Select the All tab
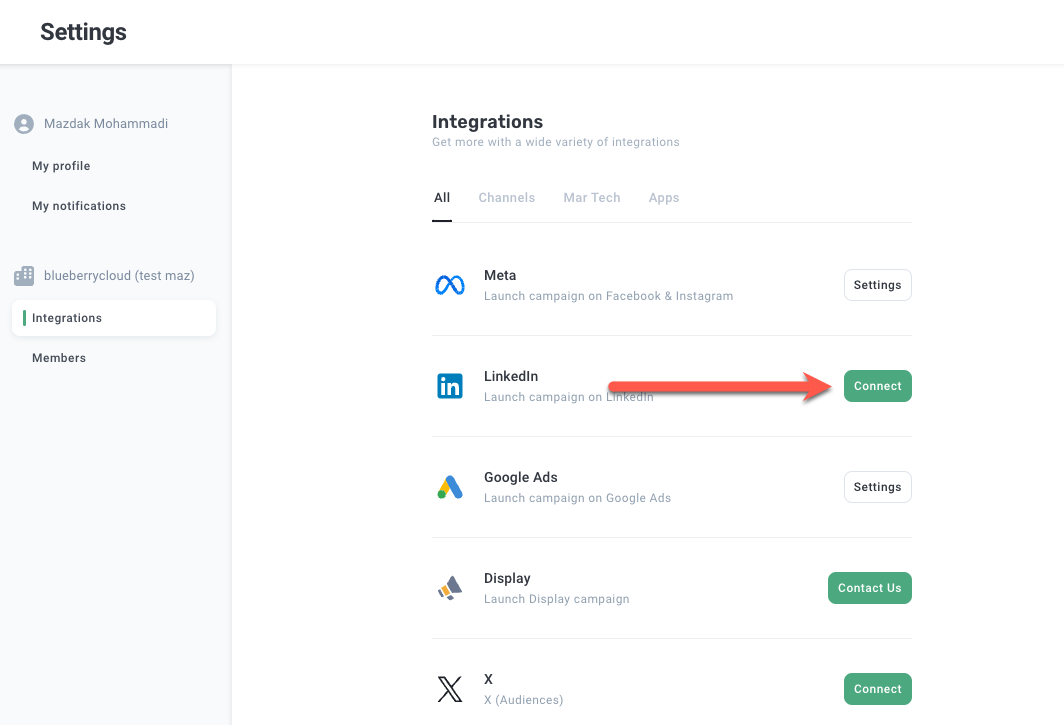 [442, 198]
